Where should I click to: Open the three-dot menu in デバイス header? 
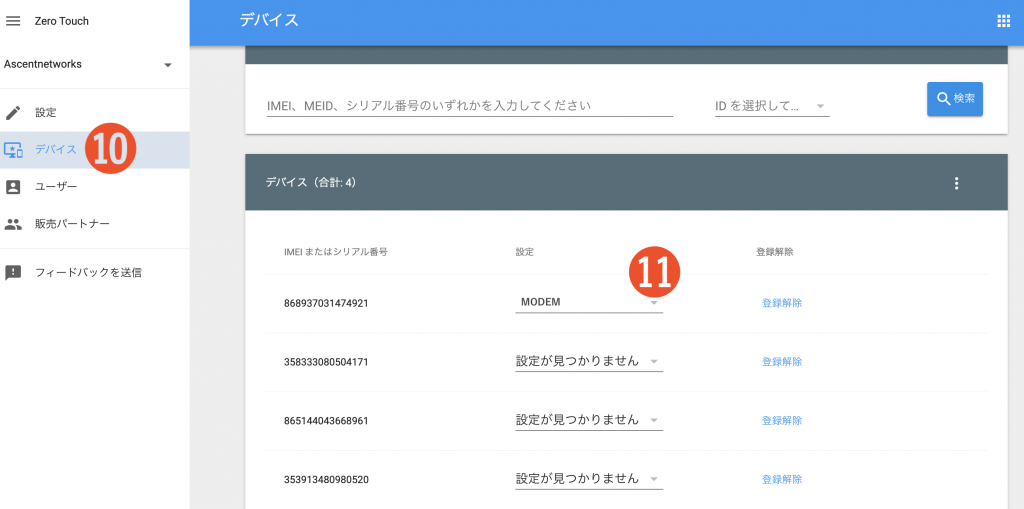(956, 183)
